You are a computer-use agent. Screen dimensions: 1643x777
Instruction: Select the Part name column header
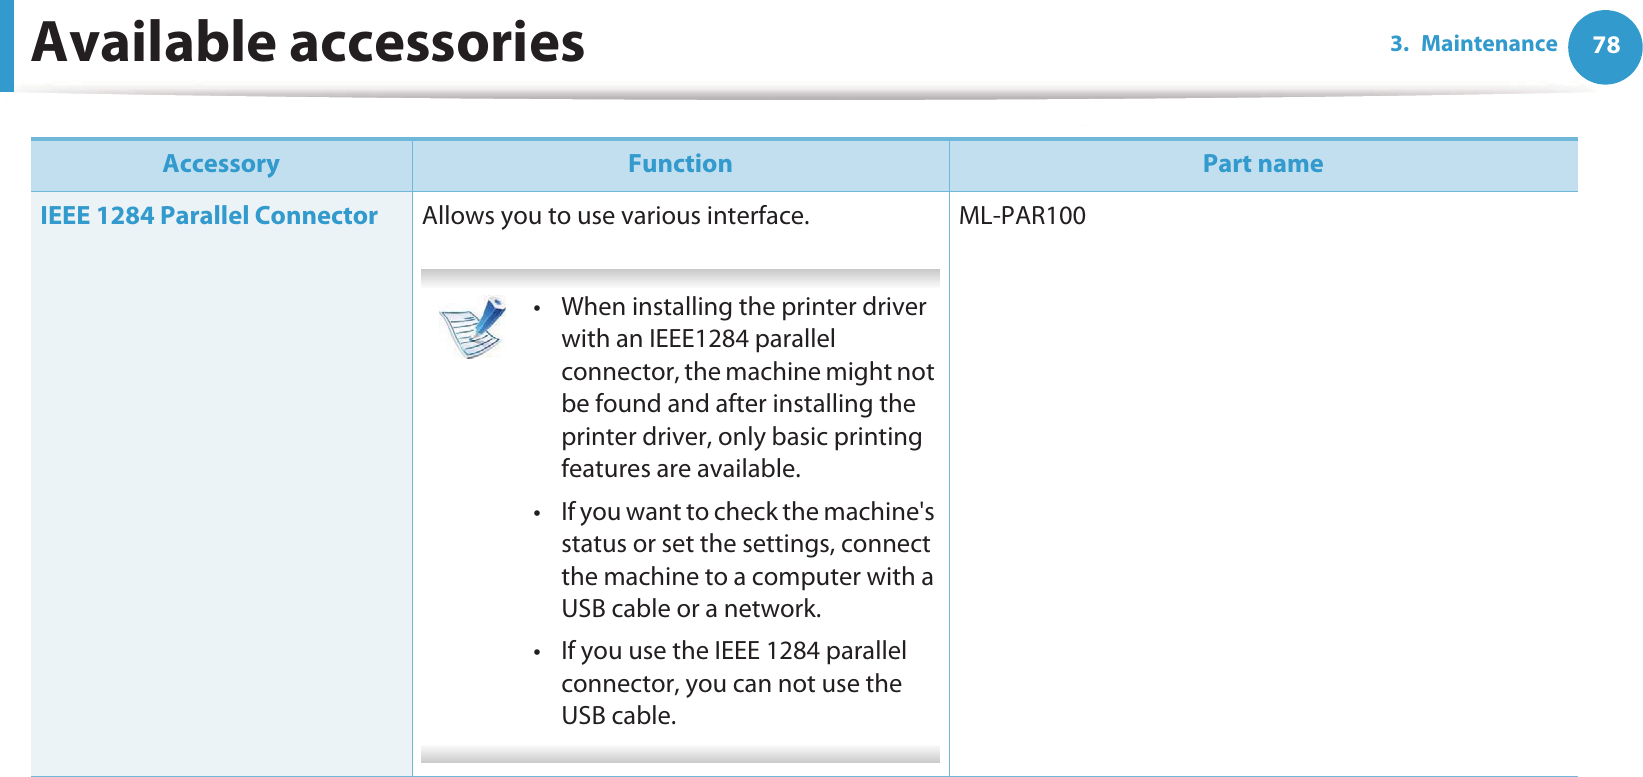pos(1262,164)
